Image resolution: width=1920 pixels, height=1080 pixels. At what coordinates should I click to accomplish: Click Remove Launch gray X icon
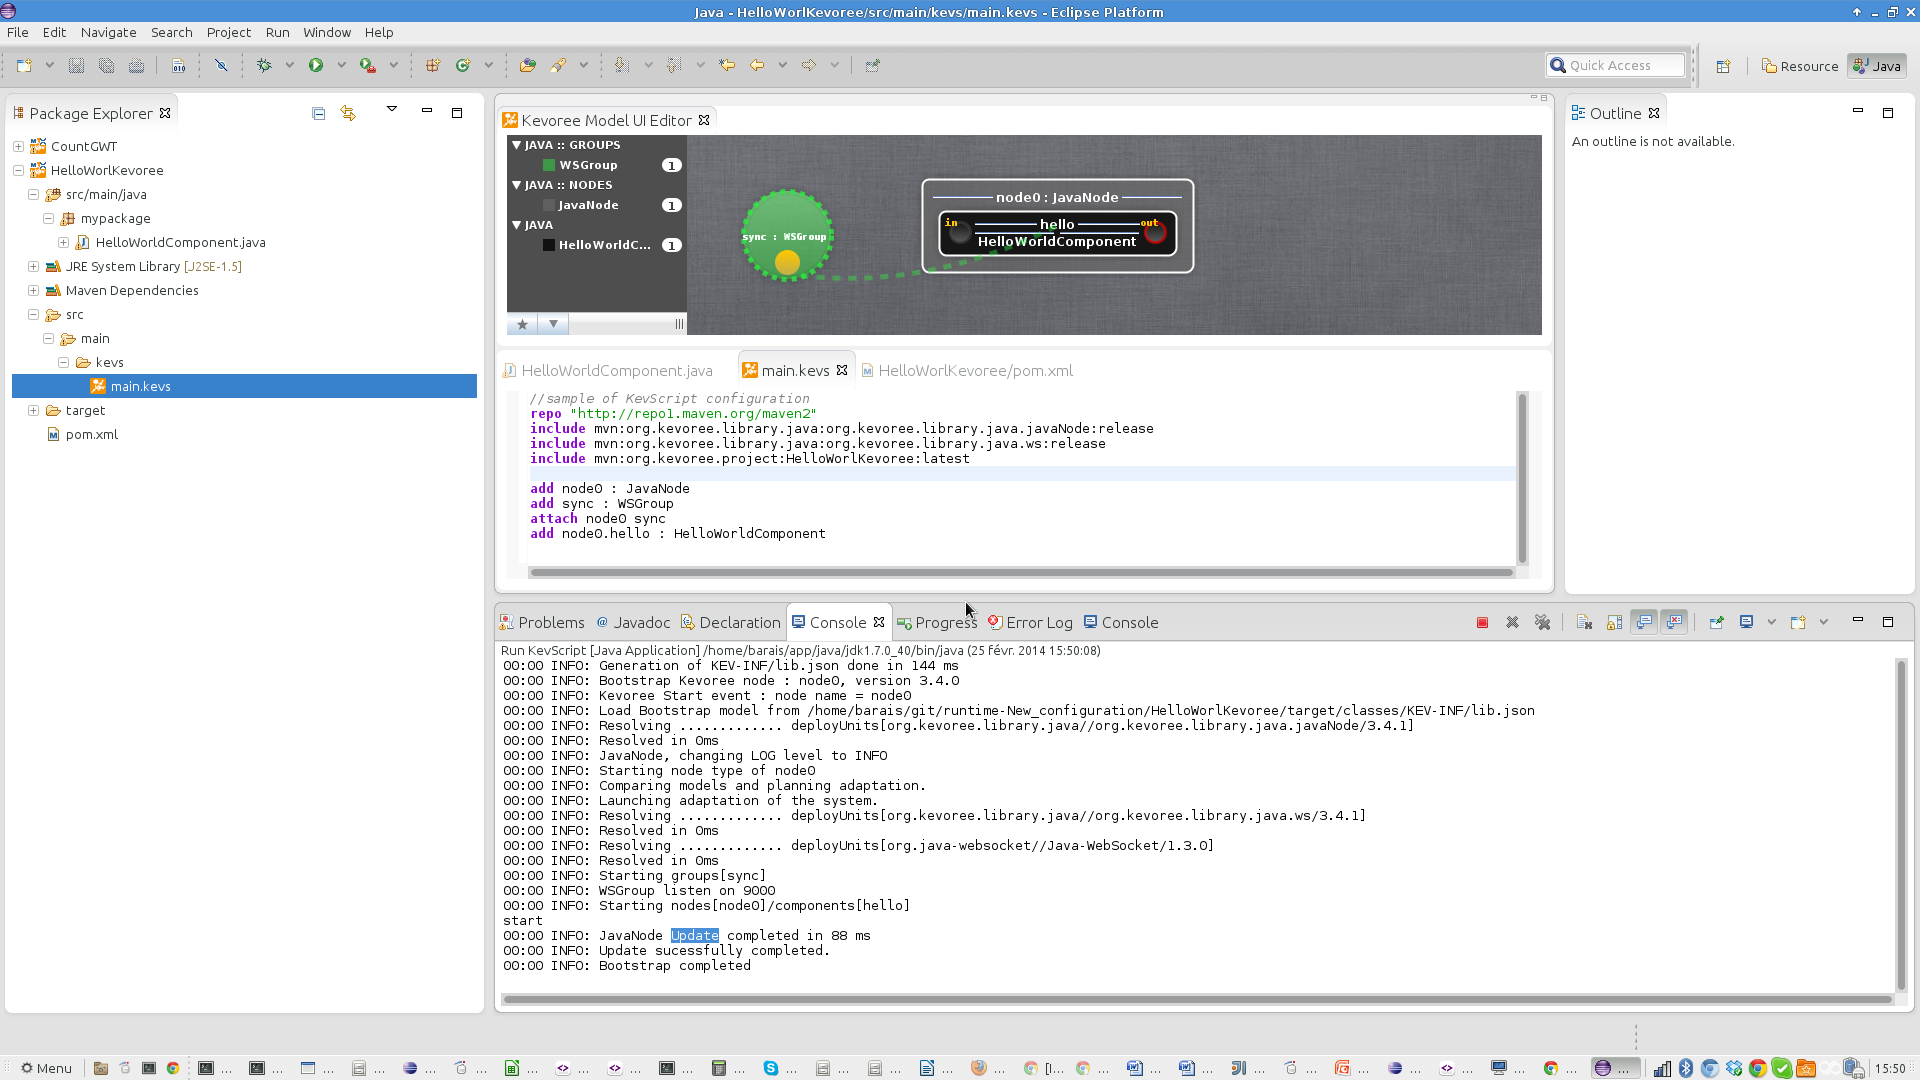pos(1512,622)
